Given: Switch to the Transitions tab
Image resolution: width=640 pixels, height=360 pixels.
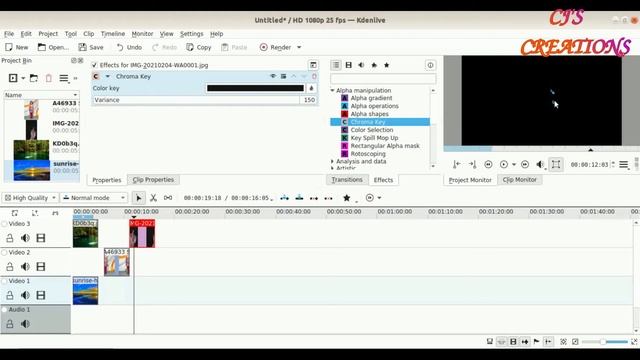Looking at the screenshot, I should [347, 180].
